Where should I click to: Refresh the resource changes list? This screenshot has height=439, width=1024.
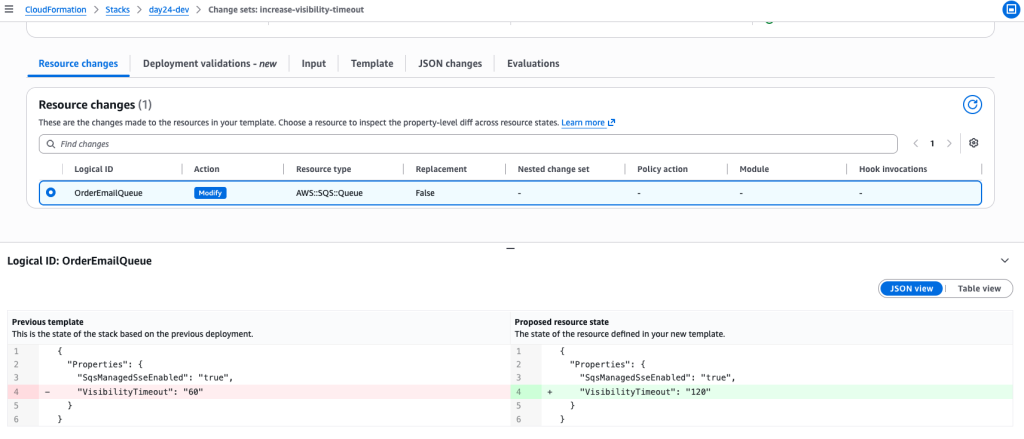pos(972,105)
